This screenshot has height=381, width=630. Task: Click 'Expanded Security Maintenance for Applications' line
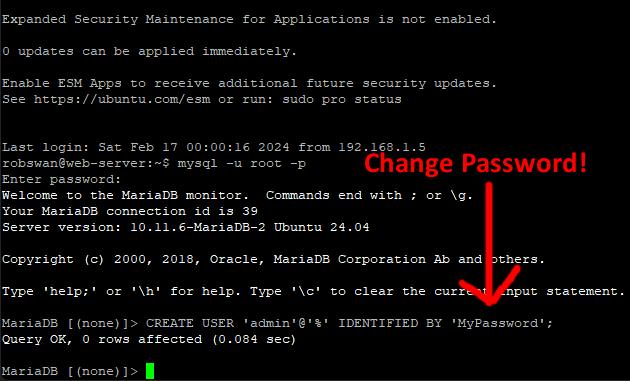[249, 19]
